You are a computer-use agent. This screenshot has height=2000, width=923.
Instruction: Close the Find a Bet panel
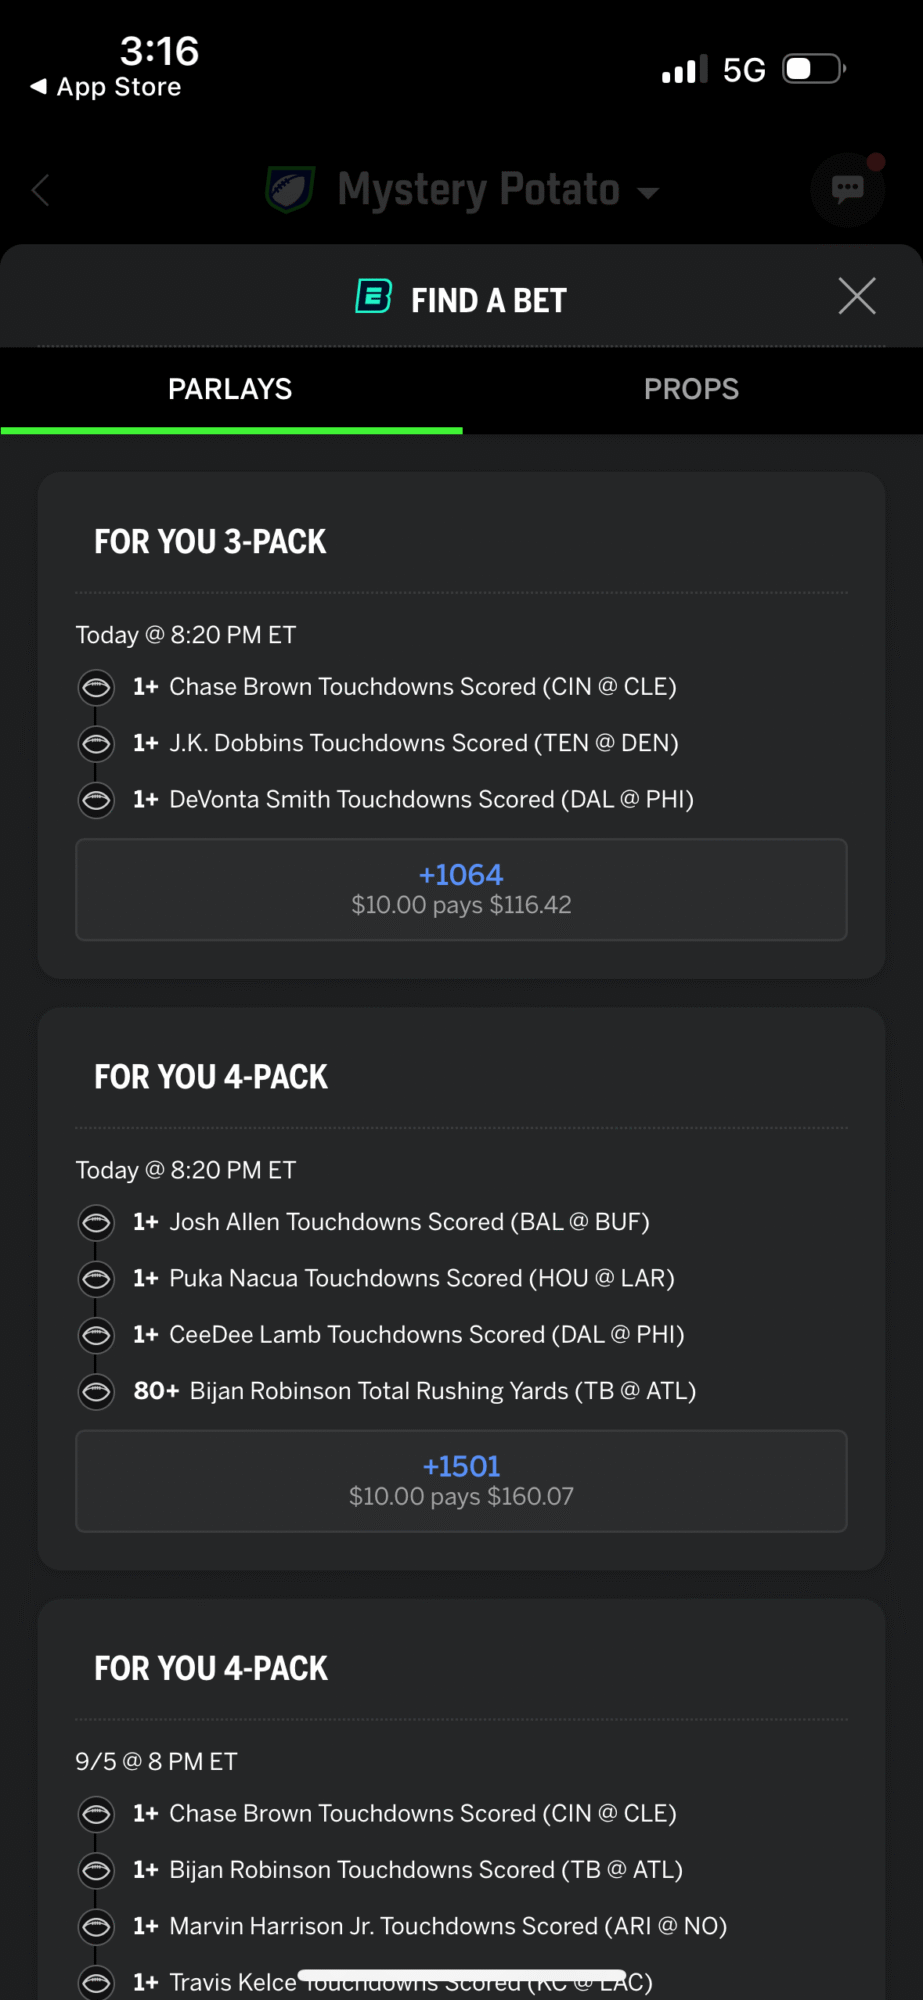click(x=856, y=296)
